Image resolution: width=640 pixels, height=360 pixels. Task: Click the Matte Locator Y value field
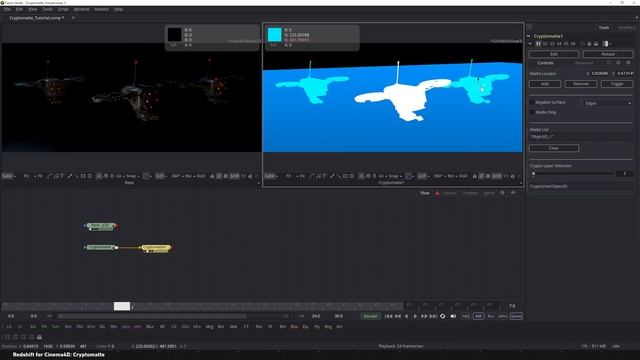pyautogui.click(x=625, y=73)
